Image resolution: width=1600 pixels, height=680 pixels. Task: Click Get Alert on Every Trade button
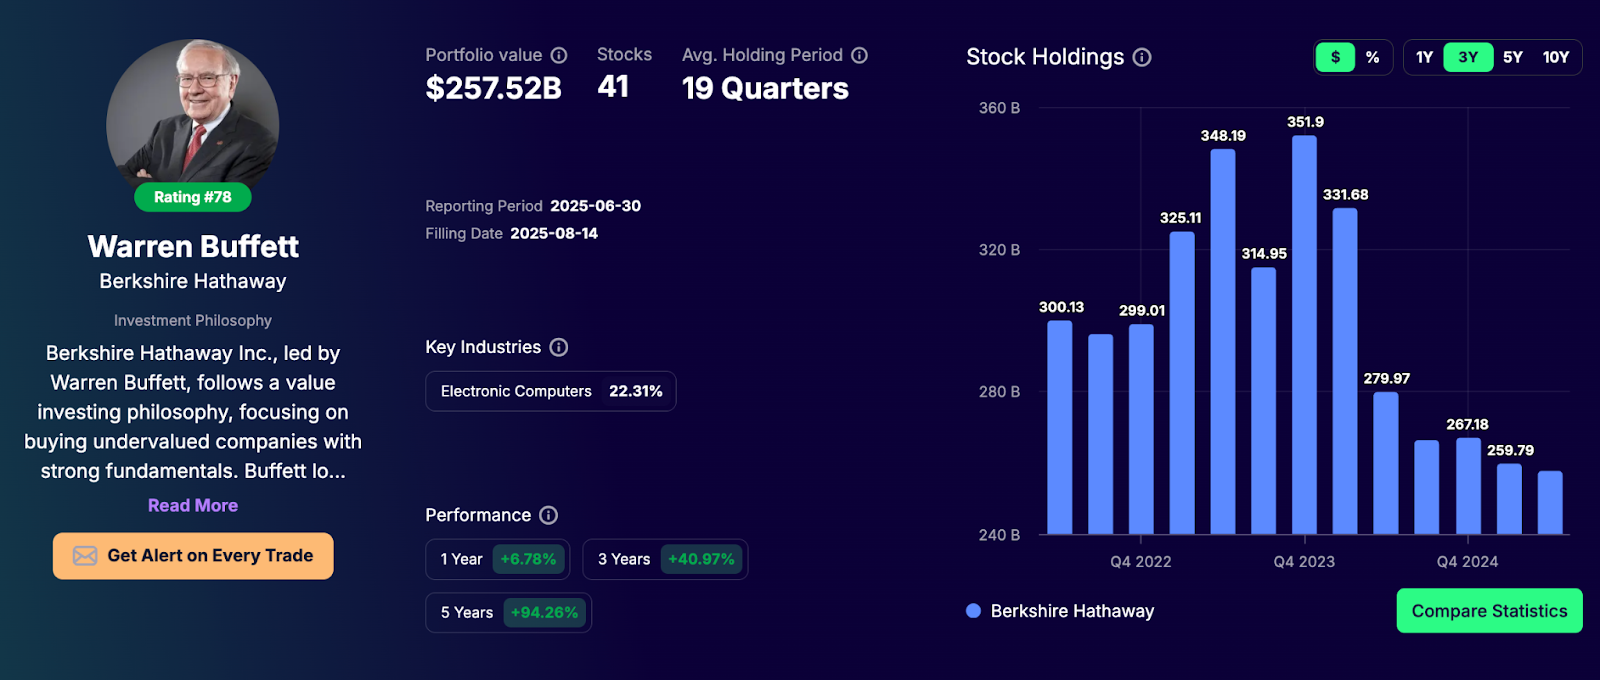click(193, 556)
